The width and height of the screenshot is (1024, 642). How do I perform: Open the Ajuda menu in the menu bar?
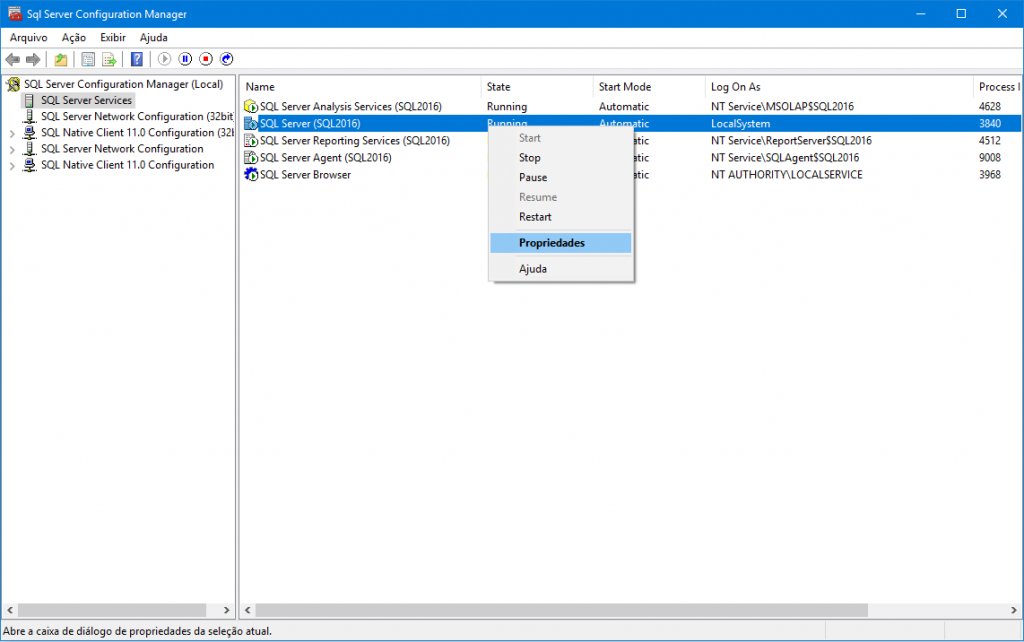(x=153, y=38)
